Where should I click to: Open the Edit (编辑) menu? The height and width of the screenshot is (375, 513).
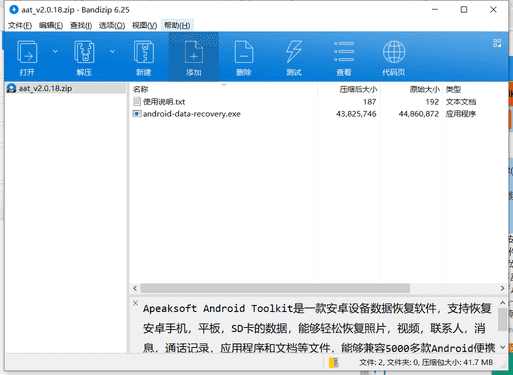(x=51, y=25)
